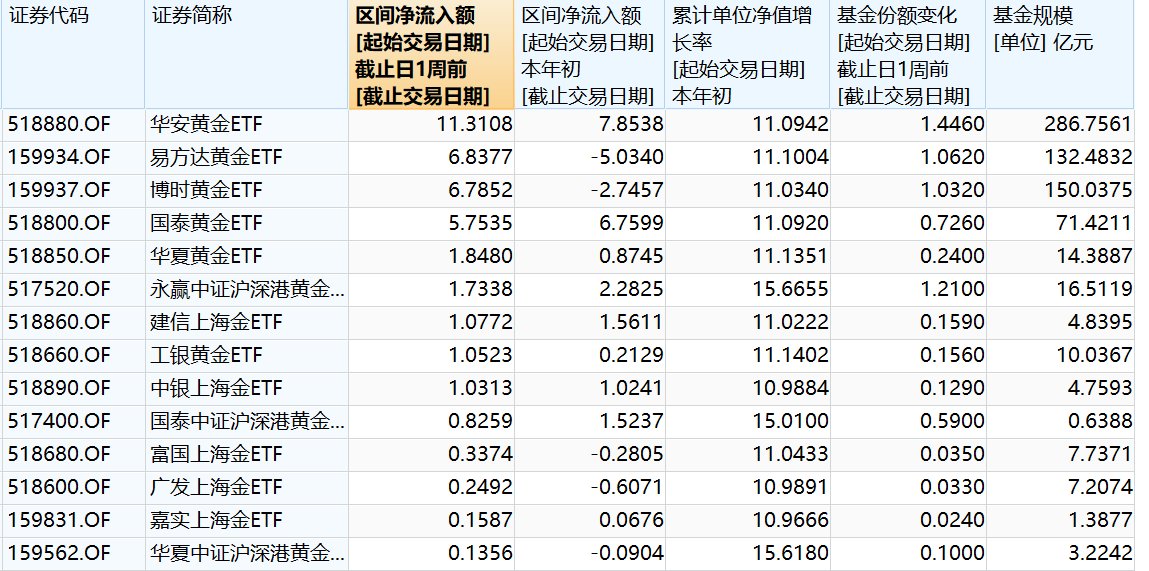
Task: Click growth rate value 11.1351
Action: pyautogui.click(x=791, y=256)
